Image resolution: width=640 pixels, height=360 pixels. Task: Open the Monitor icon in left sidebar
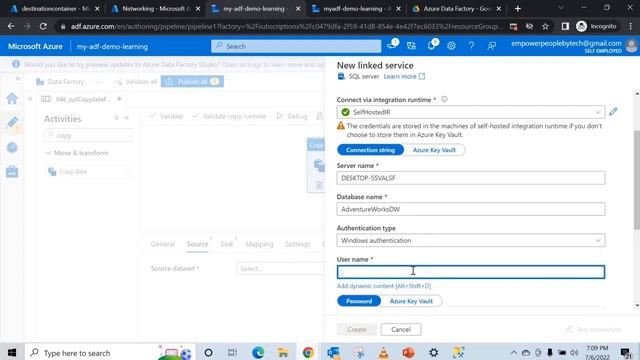(x=12, y=147)
